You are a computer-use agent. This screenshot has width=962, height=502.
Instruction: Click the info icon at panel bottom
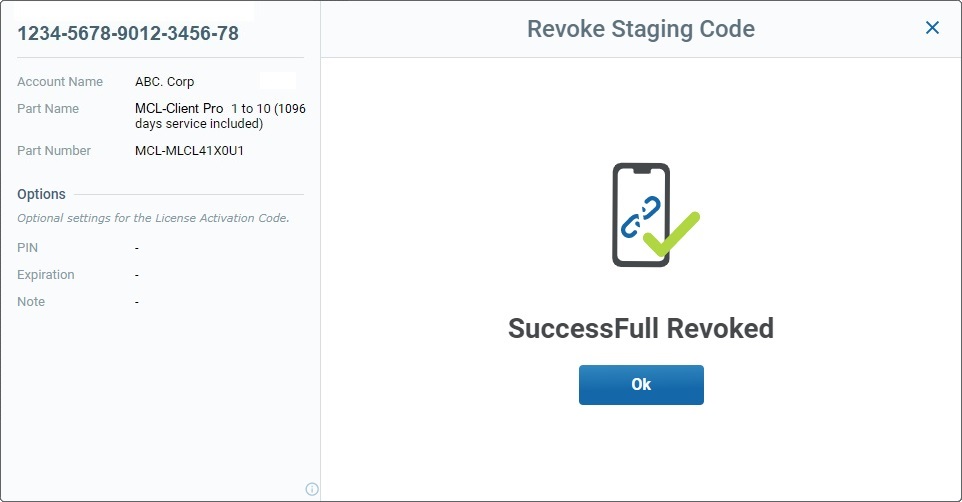312,489
